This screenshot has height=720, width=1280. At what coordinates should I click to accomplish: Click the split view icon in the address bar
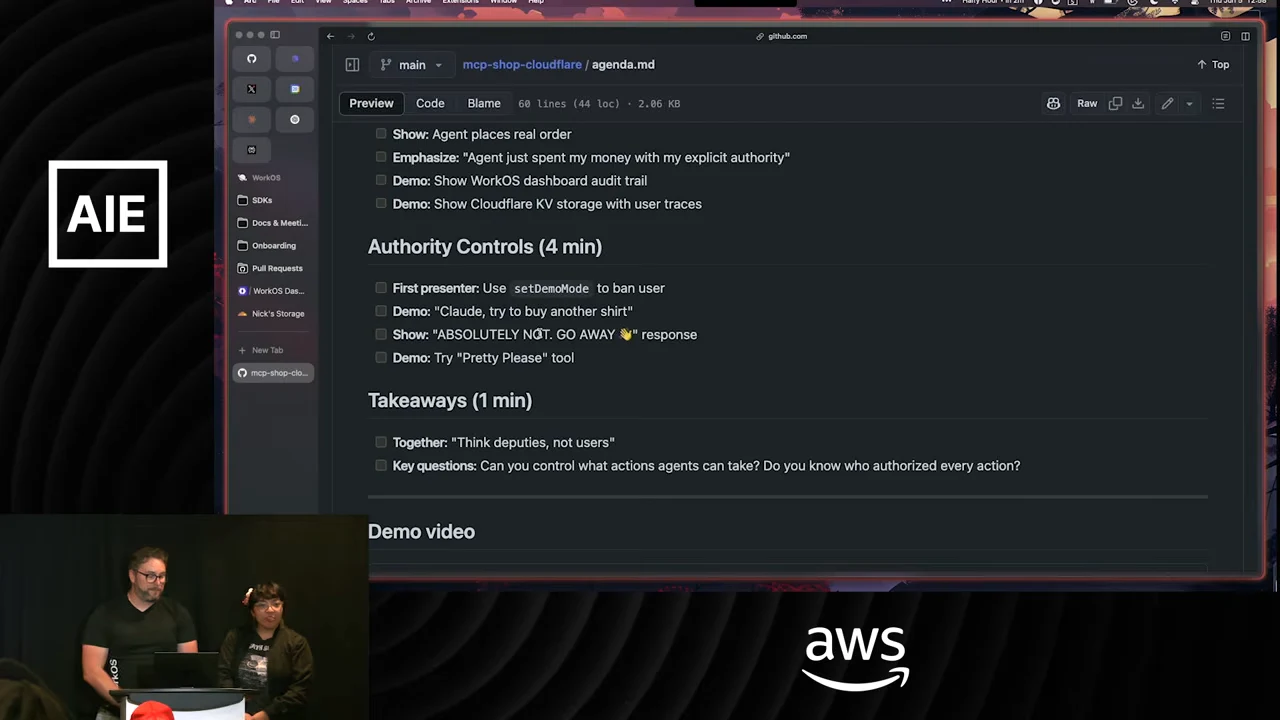(x=1245, y=36)
